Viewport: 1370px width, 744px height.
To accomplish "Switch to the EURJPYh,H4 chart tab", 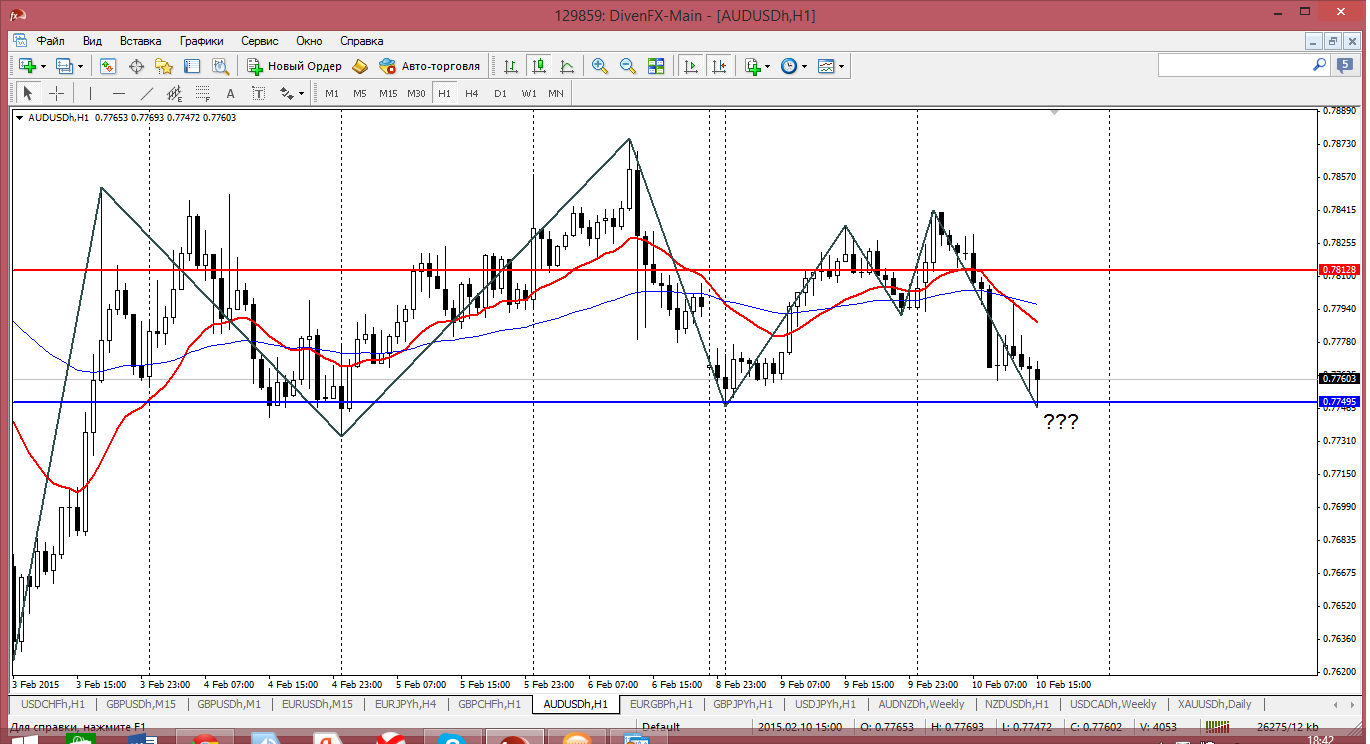I will 405,704.
